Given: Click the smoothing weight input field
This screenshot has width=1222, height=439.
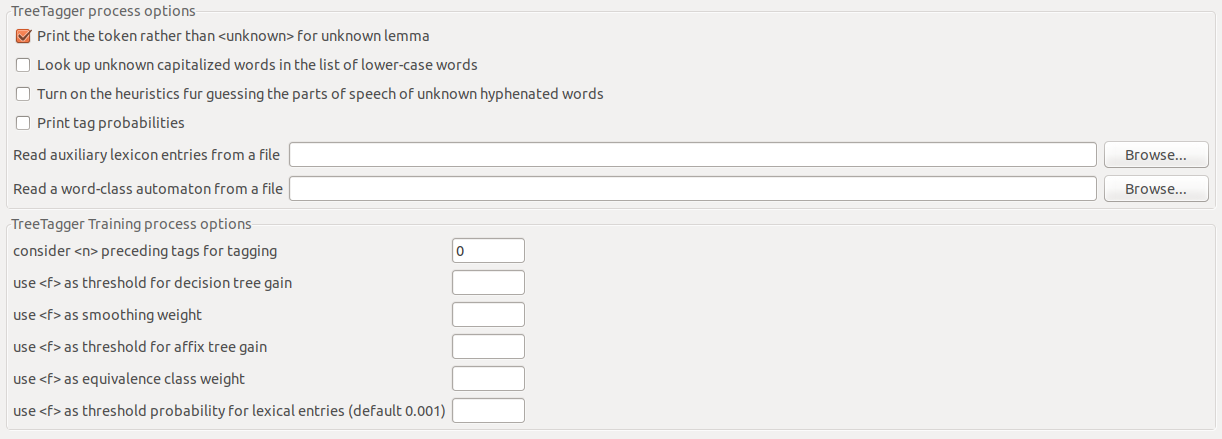Looking at the screenshot, I should (x=488, y=315).
